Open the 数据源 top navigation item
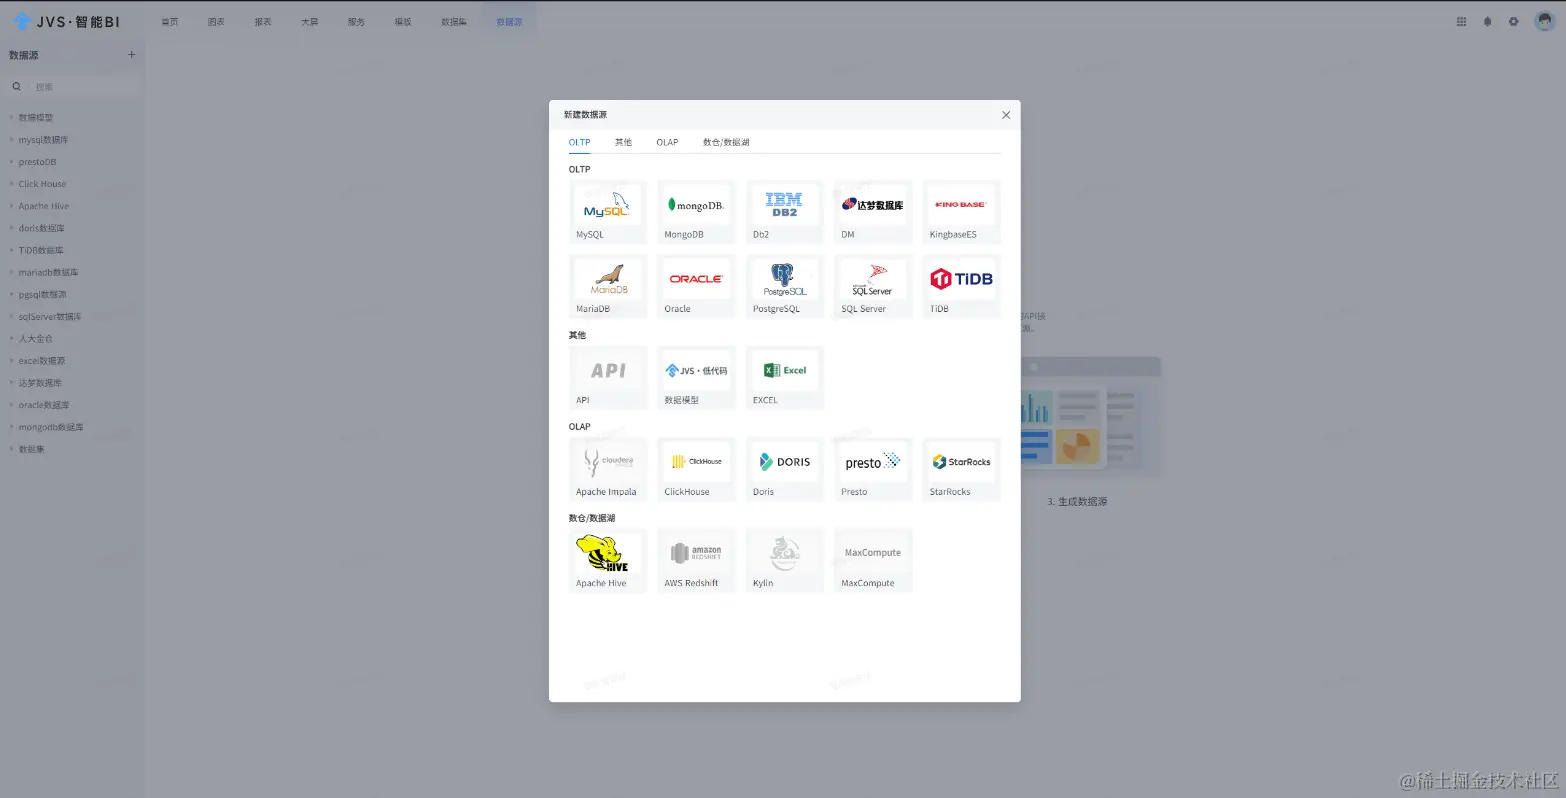1566x798 pixels. click(x=509, y=22)
